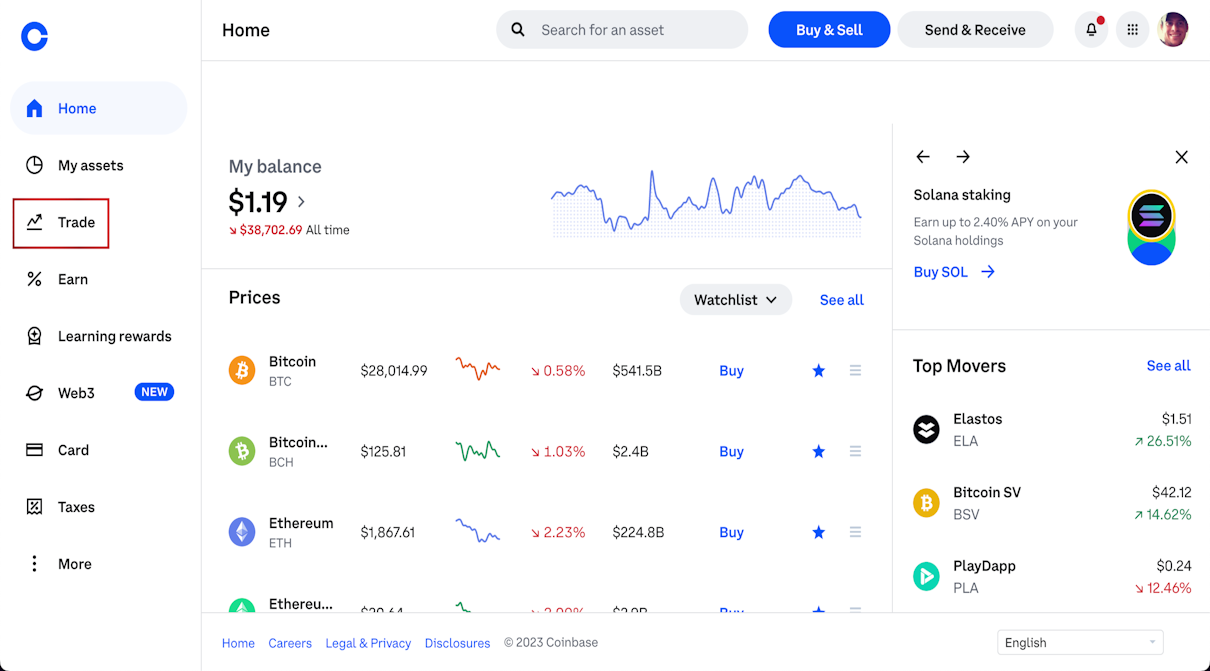1210x671 pixels.
Task: Unstar Bitcoin Cash from the watchlist
Action: [x=819, y=452]
